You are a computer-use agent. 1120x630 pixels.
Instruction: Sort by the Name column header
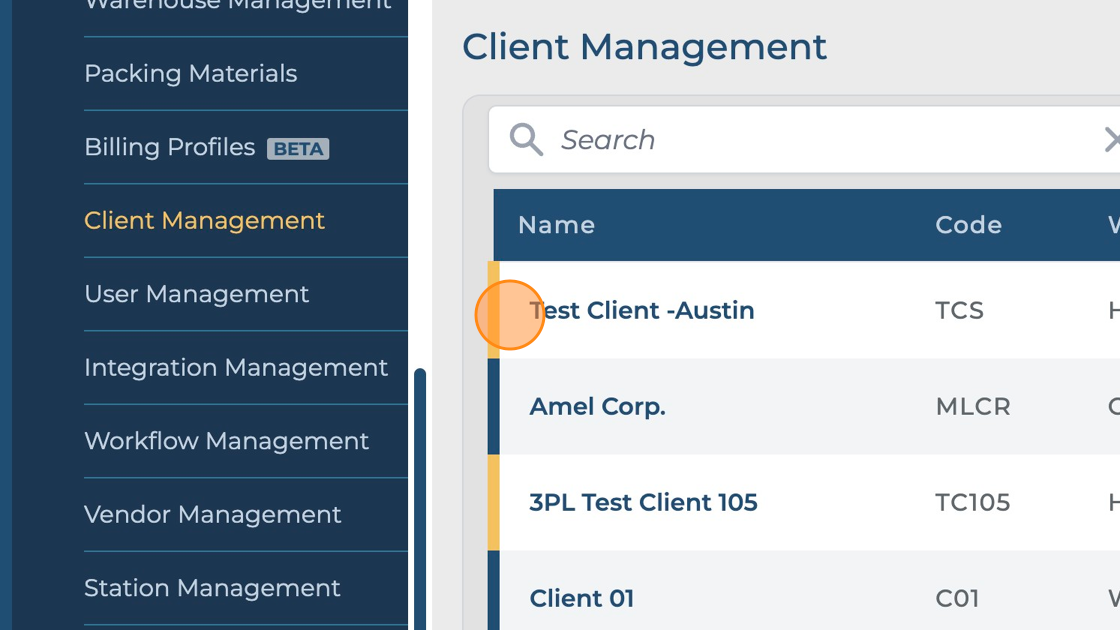tap(556, 225)
